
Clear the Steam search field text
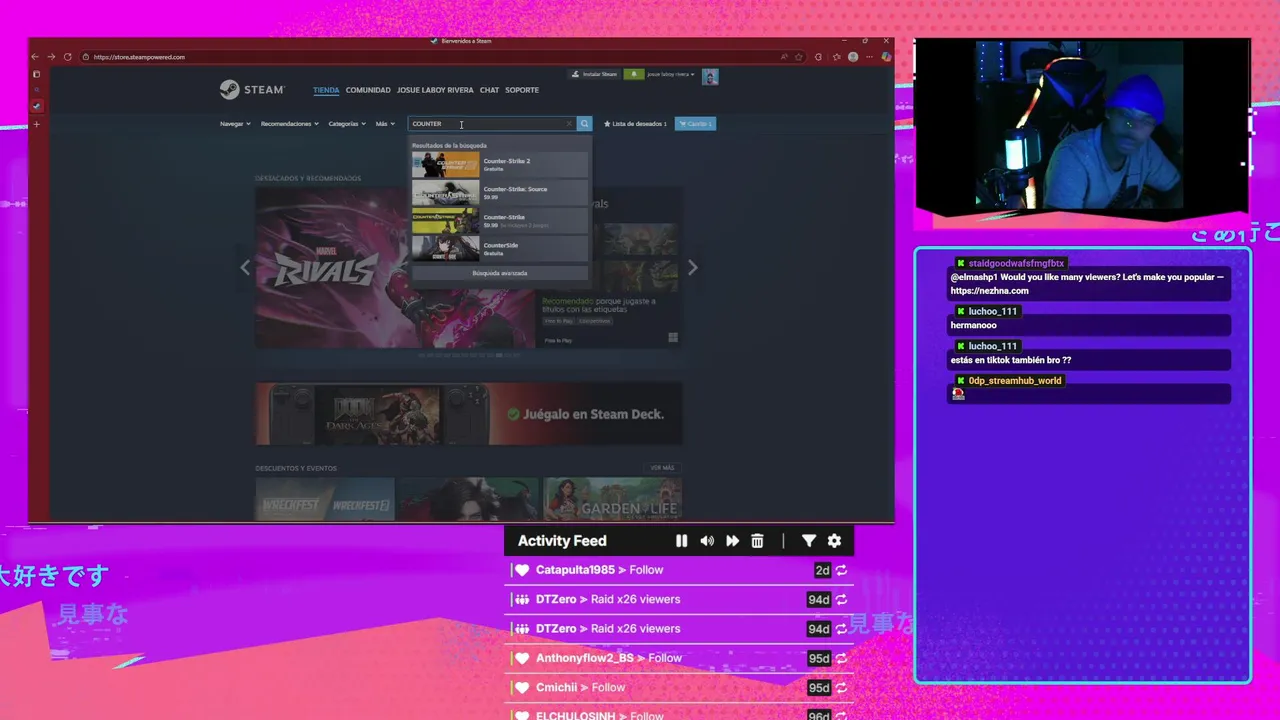coord(569,124)
